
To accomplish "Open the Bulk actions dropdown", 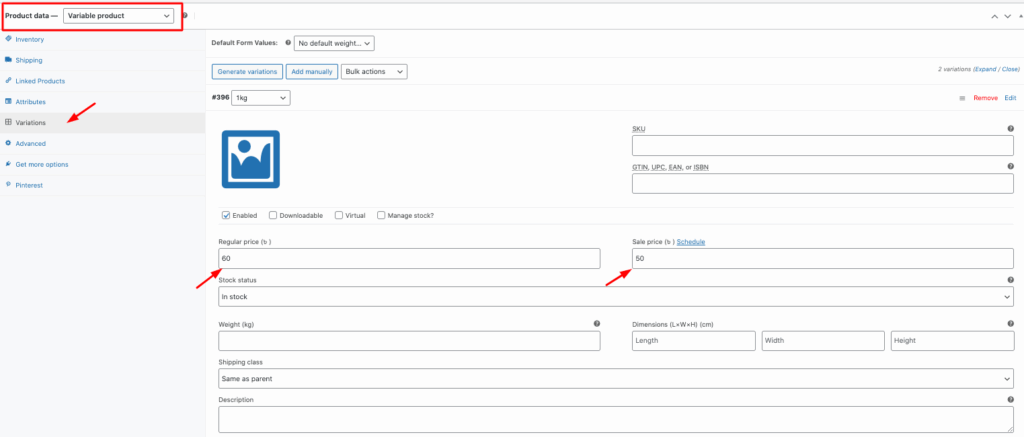I will pos(374,72).
